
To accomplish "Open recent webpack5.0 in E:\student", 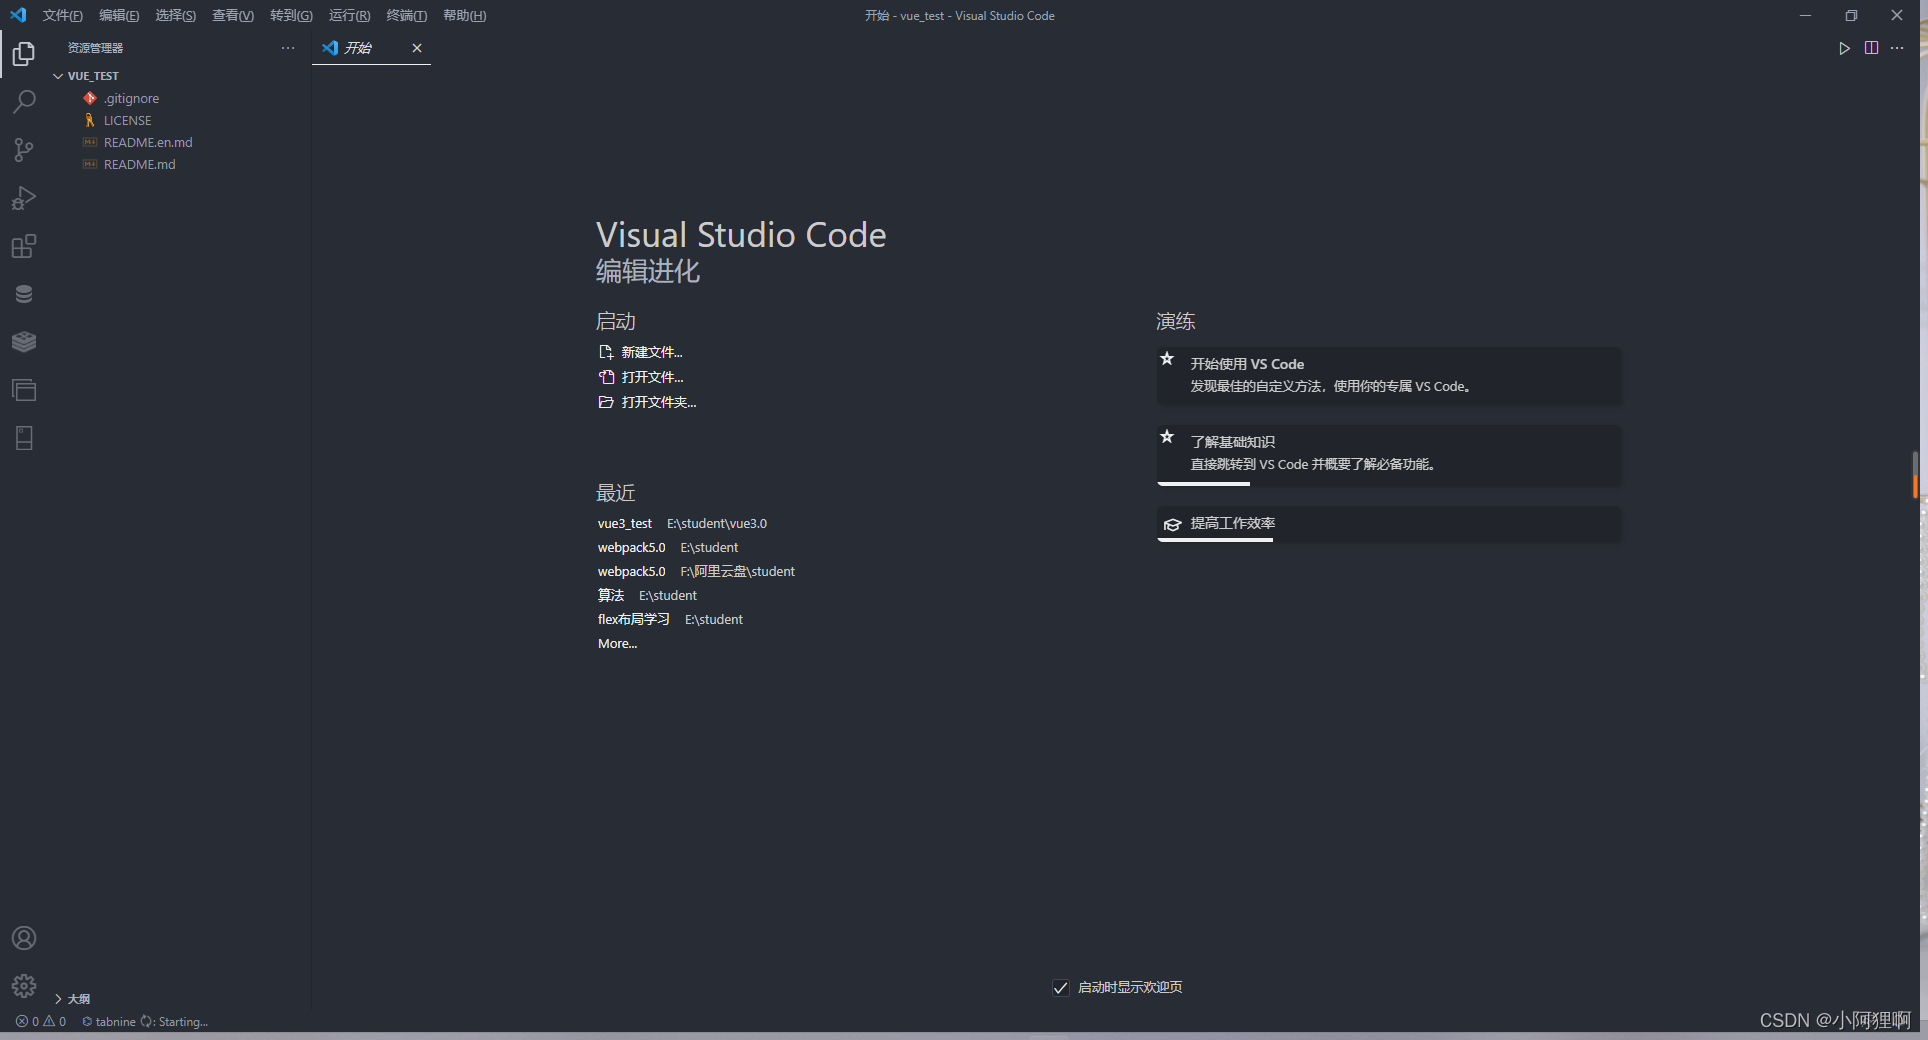I will [632, 547].
